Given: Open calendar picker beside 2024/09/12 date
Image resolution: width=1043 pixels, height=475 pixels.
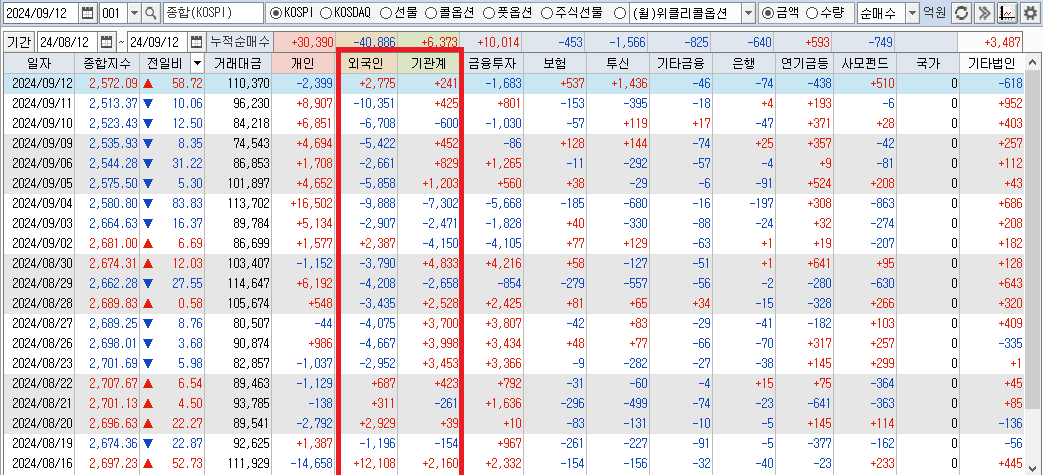Looking at the screenshot, I should pos(87,13).
